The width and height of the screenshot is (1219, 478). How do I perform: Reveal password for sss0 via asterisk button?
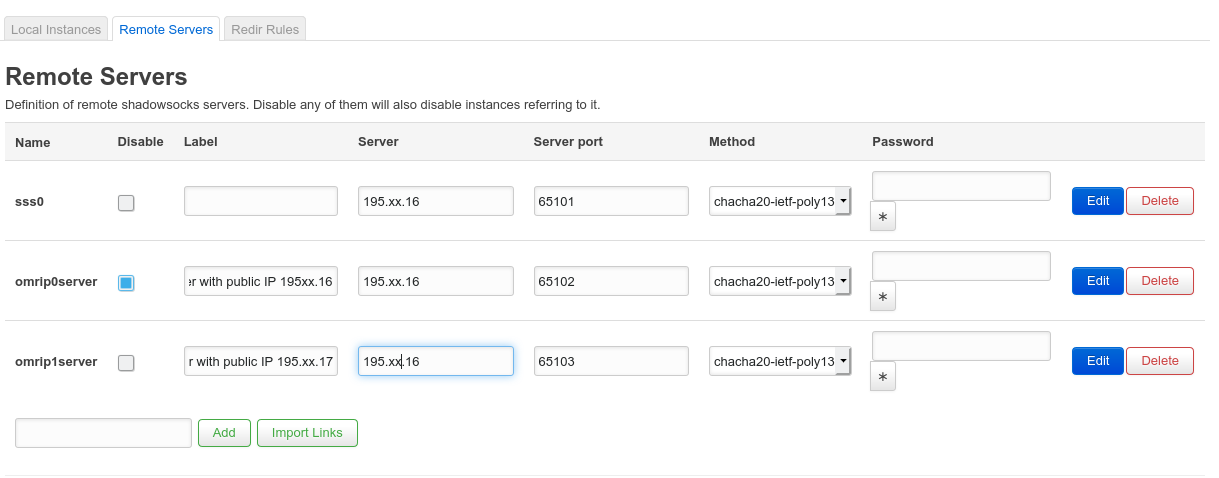click(882, 216)
